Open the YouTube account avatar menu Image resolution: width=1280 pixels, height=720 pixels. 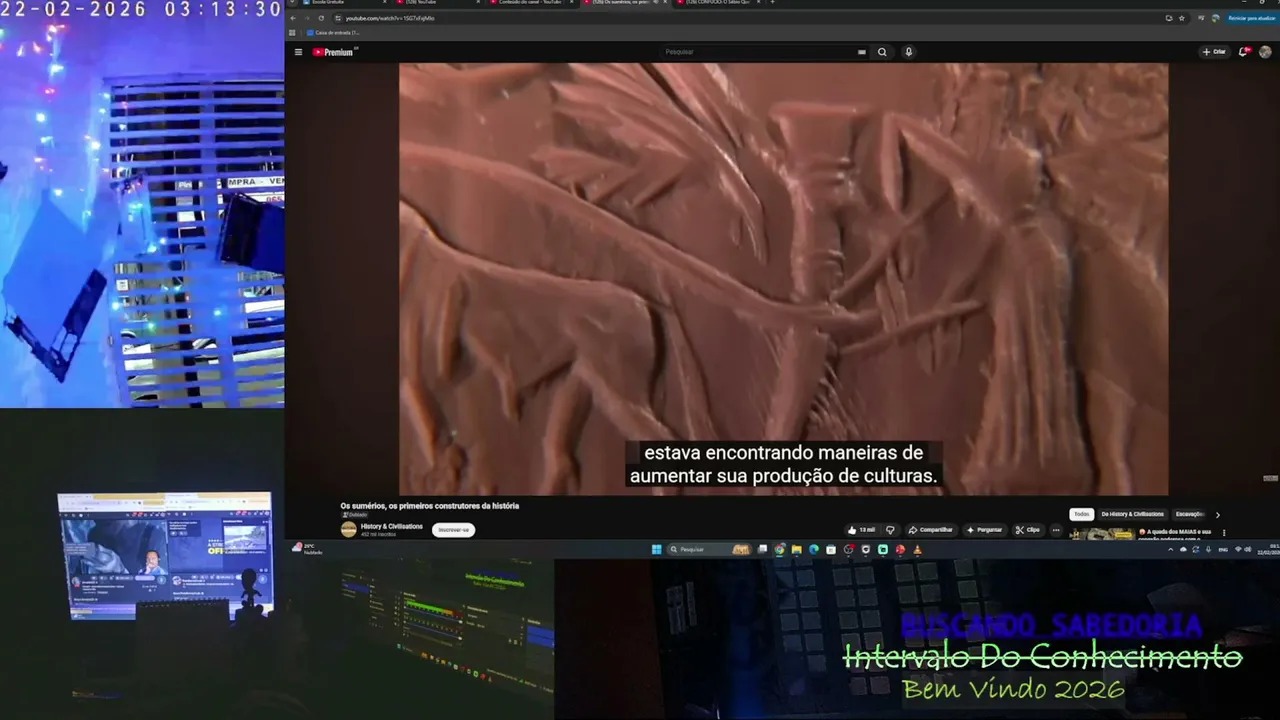pos(1265,52)
